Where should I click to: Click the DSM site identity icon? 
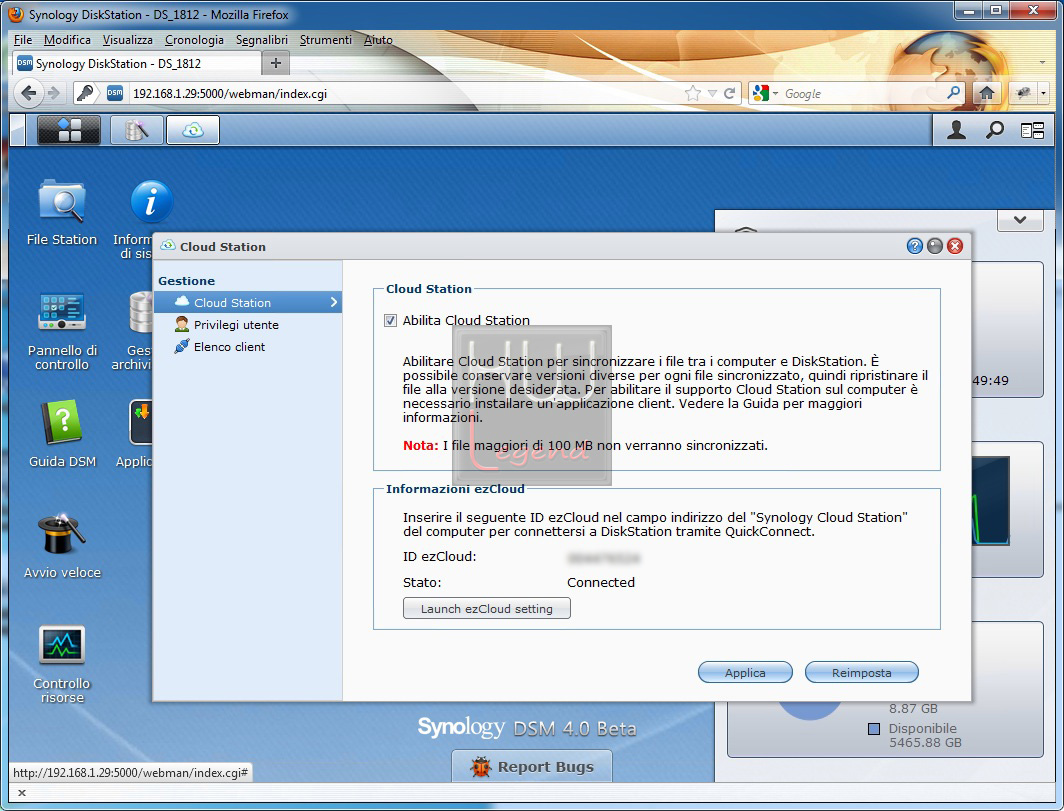click(x=115, y=93)
